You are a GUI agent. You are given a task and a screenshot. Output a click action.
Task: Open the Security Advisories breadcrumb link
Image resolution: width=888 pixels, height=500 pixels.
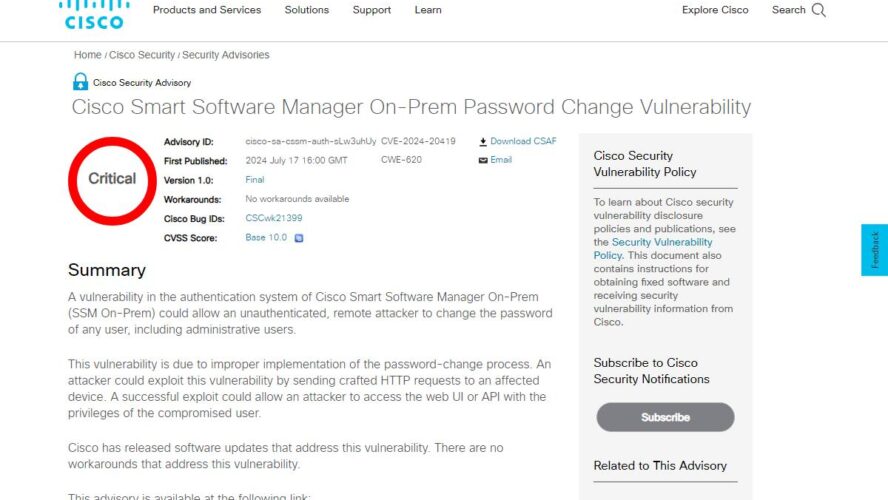point(225,55)
